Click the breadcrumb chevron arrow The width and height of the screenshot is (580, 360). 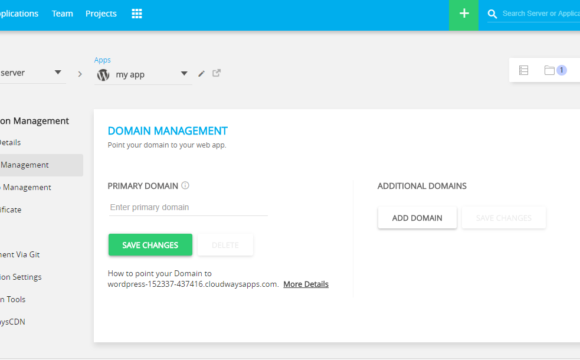pos(80,74)
